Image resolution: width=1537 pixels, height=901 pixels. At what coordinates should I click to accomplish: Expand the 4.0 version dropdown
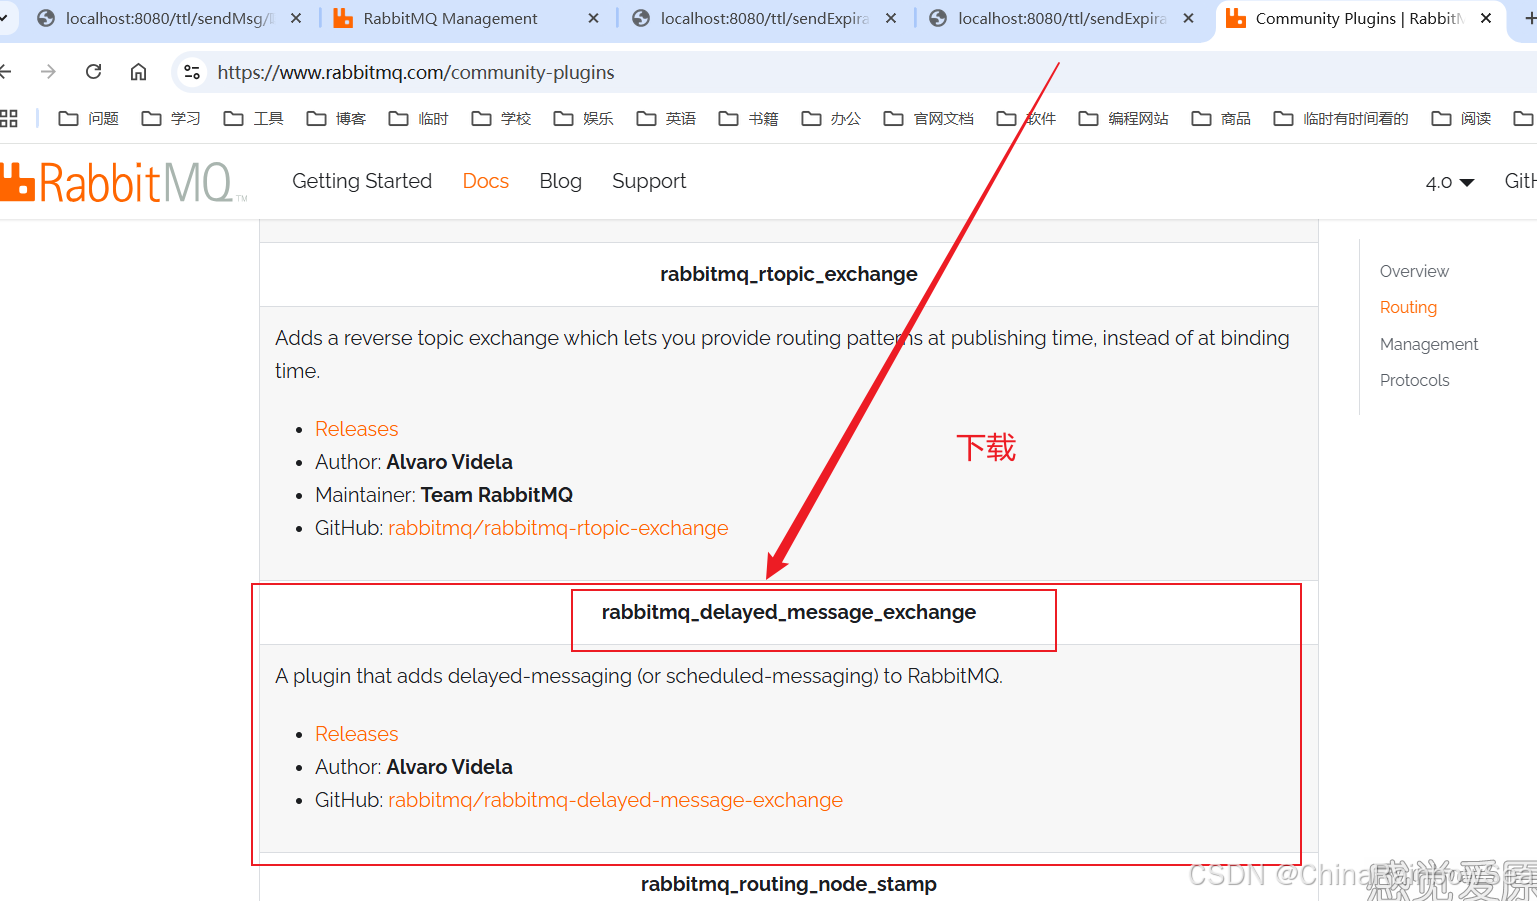(x=1450, y=182)
